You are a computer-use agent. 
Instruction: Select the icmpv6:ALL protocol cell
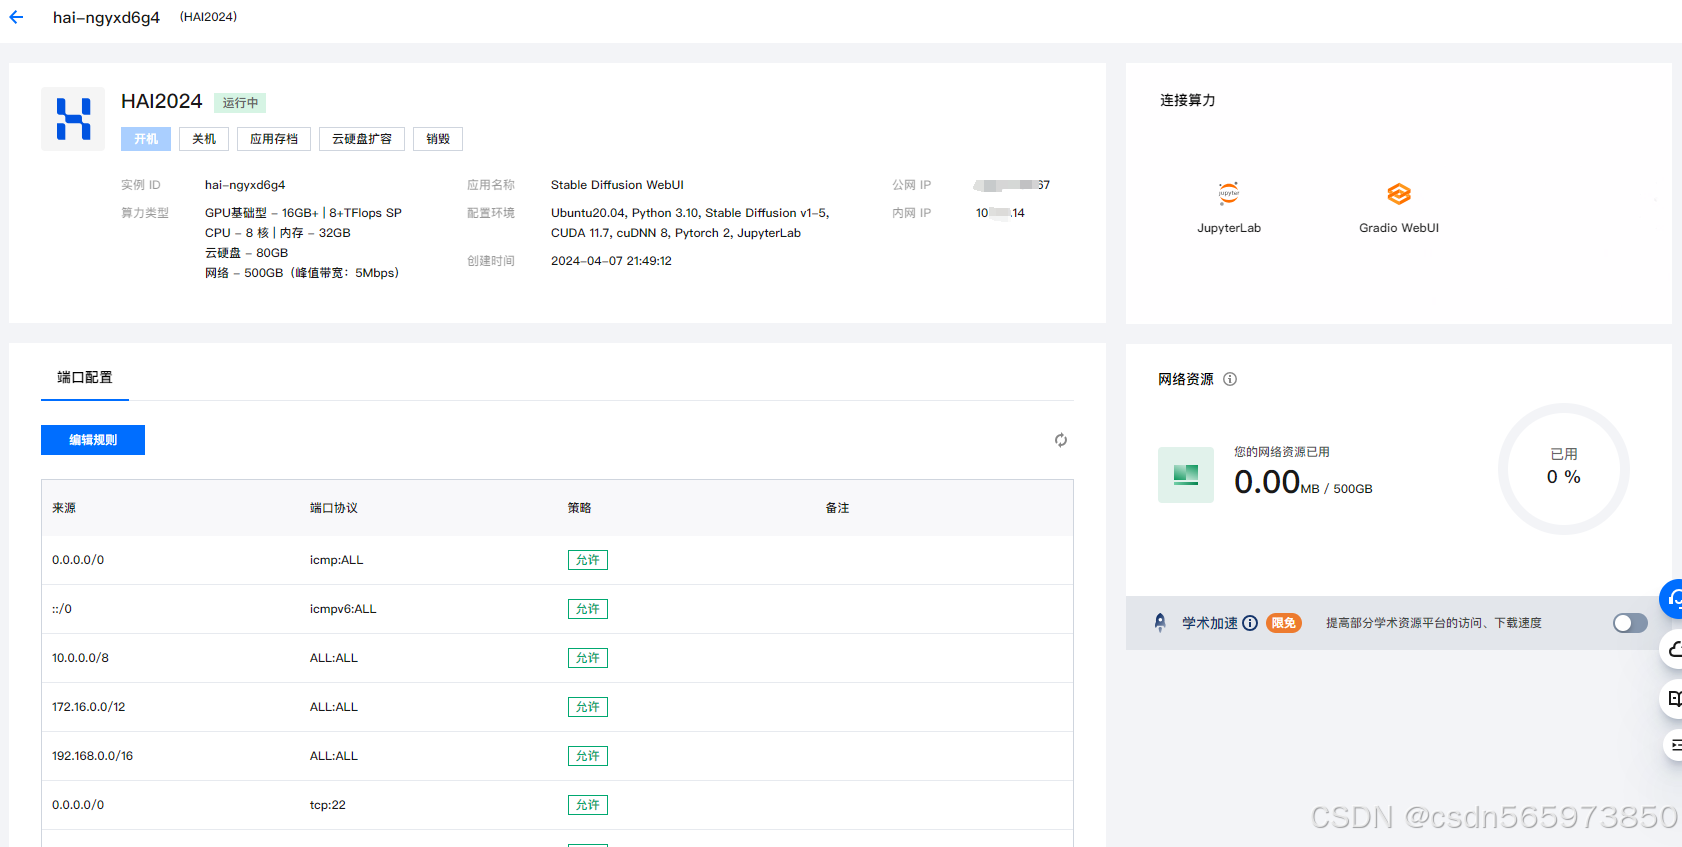[x=343, y=609]
